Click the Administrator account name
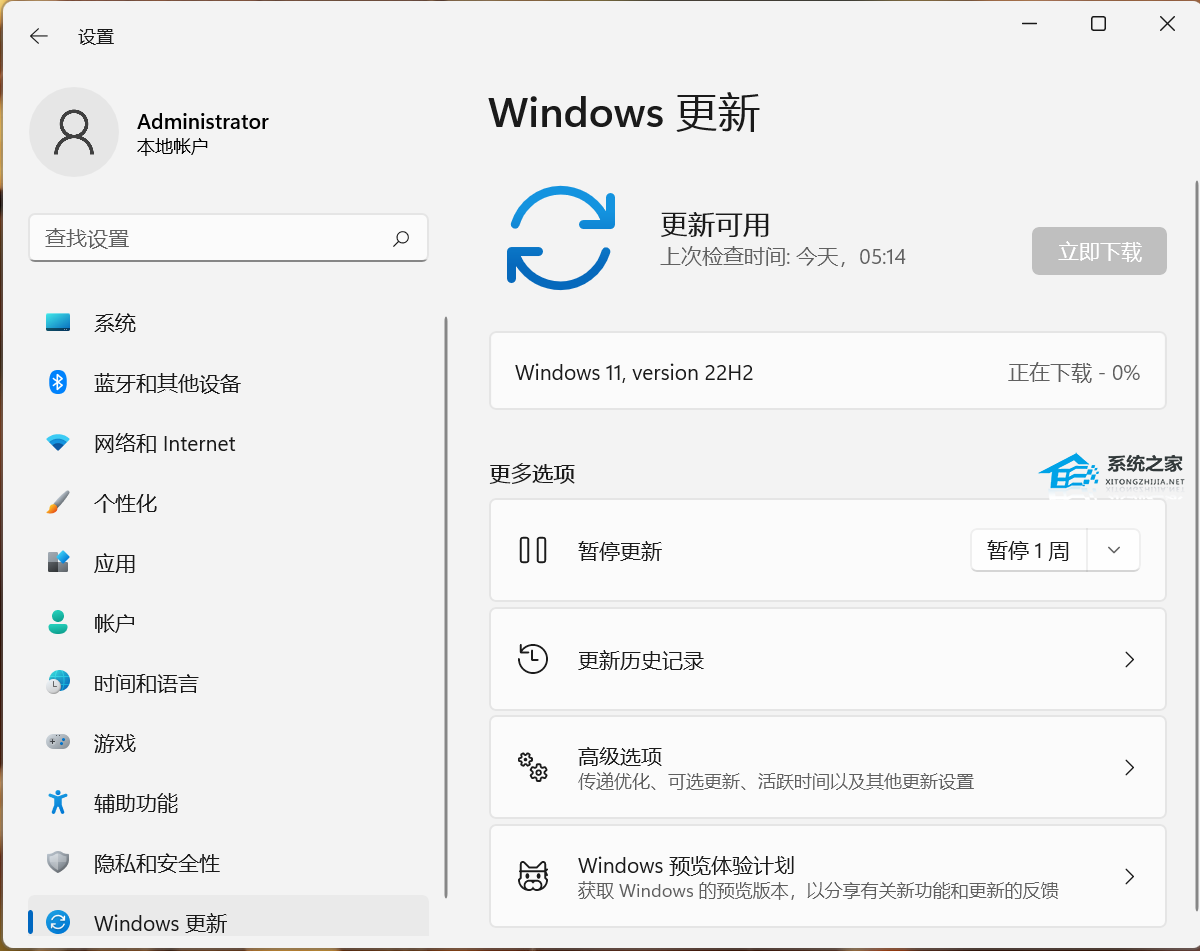The width and height of the screenshot is (1200, 951). coord(203,121)
